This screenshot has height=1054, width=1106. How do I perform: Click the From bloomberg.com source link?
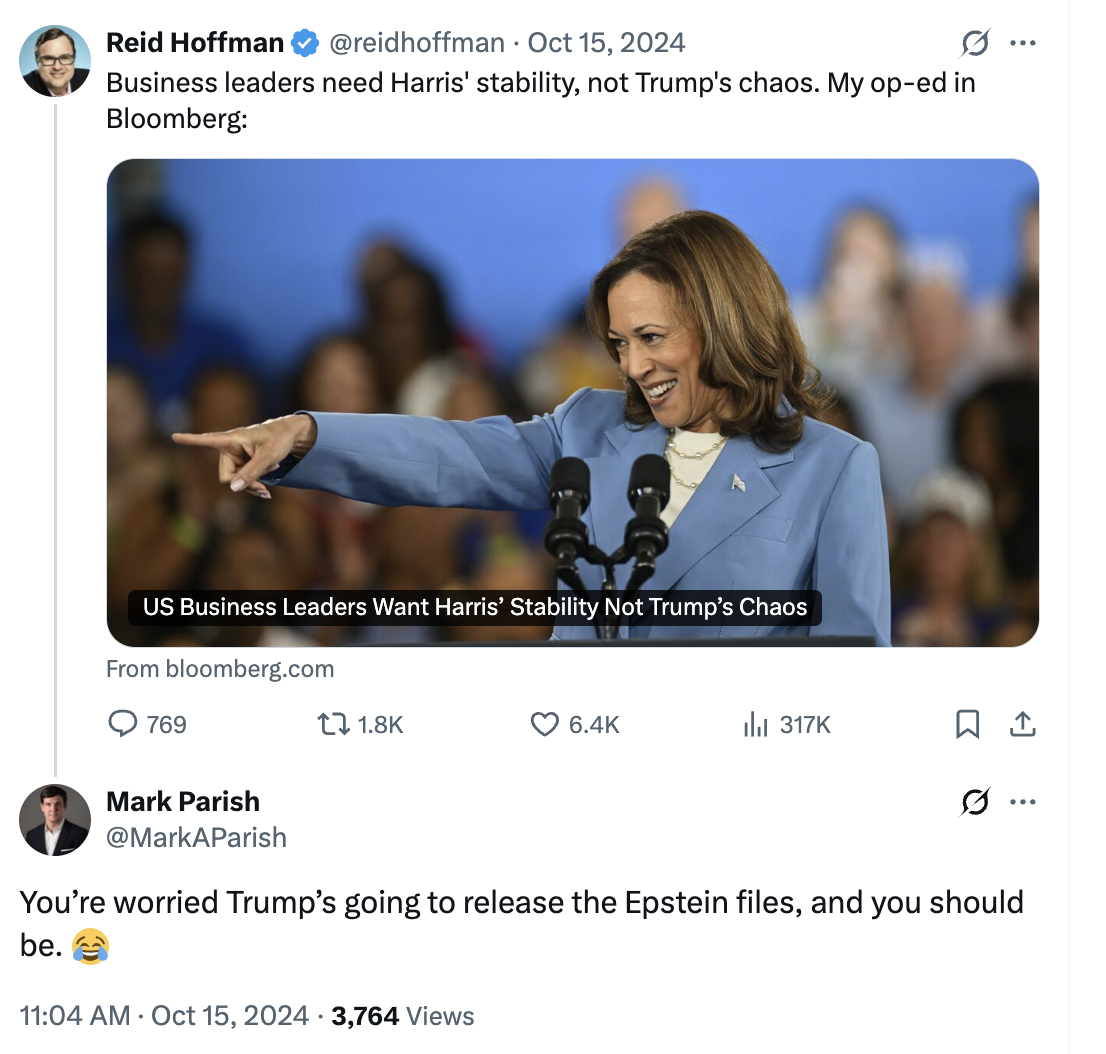pyautogui.click(x=220, y=669)
